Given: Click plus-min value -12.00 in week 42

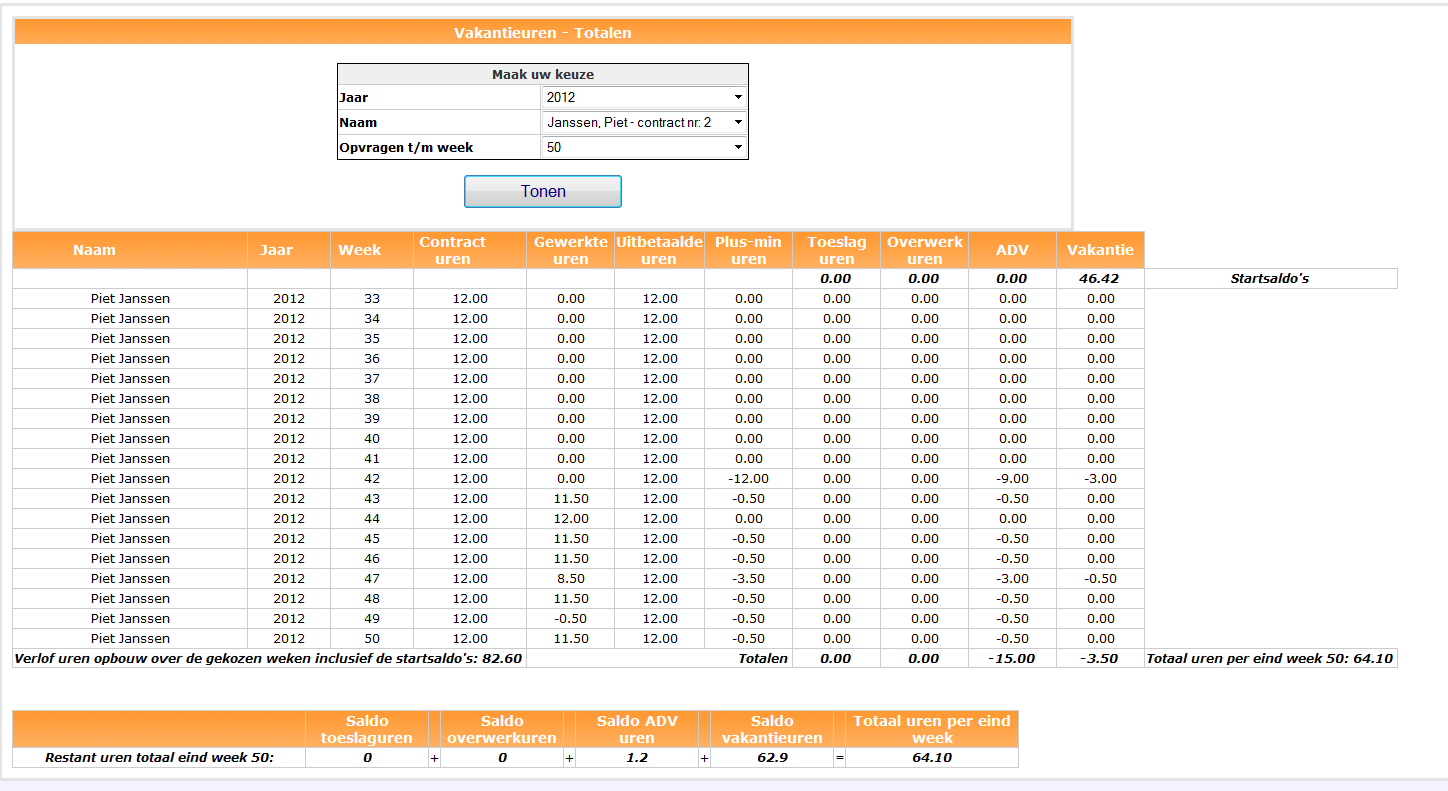Looking at the screenshot, I should tap(748, 478).
